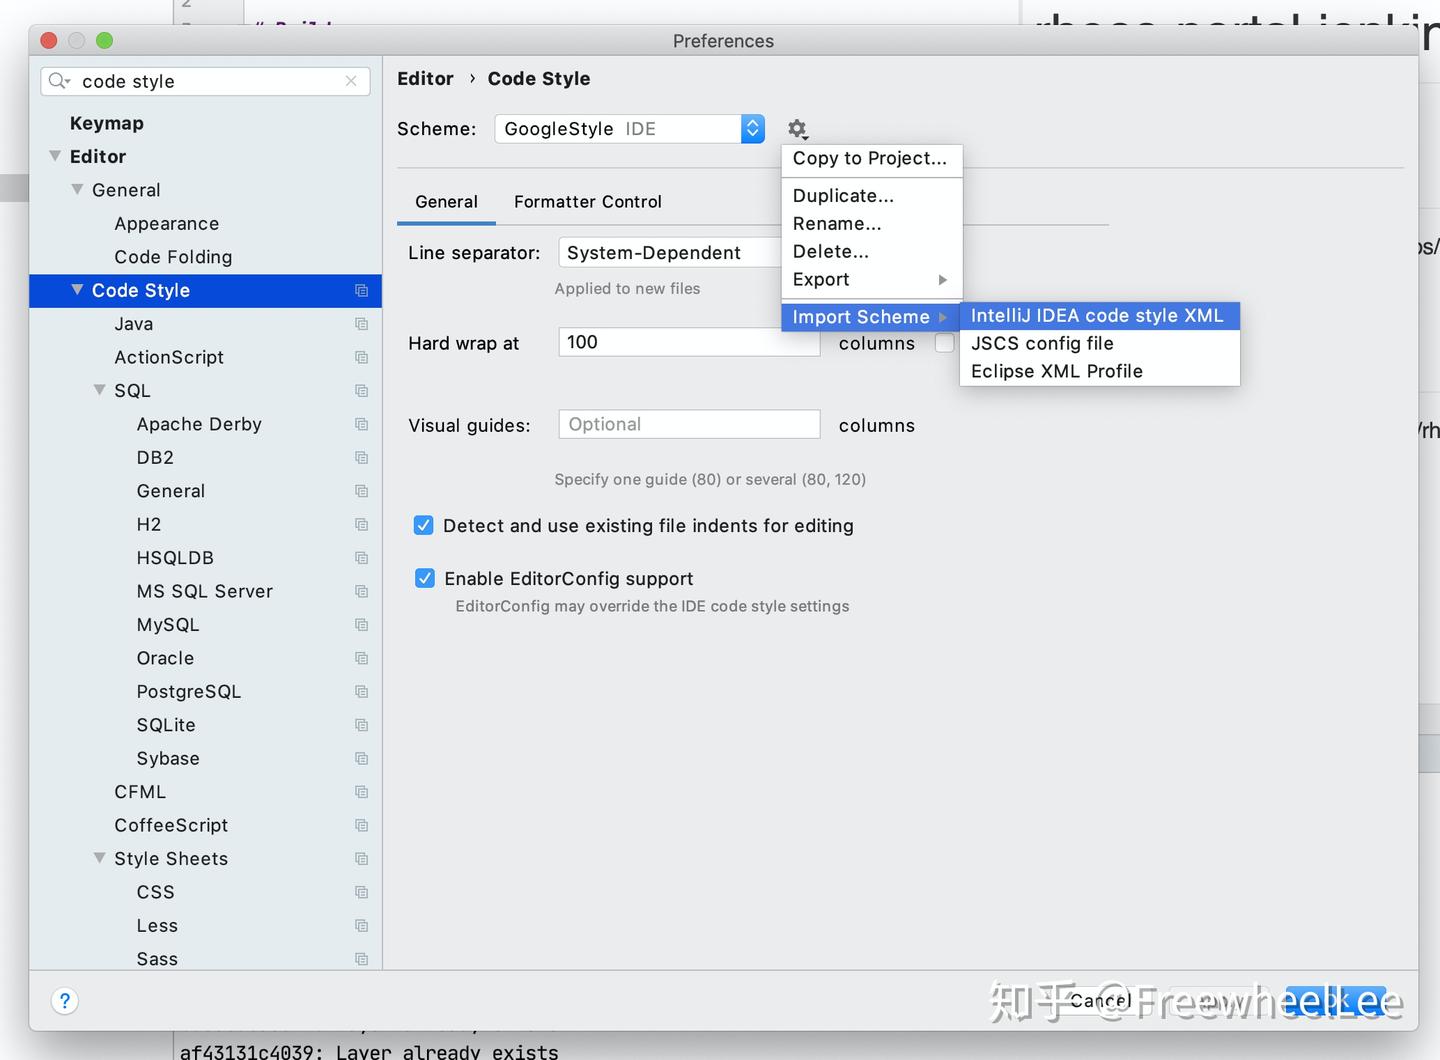Collapse the SQL tree section
The image size is (1440, 1060).
click(x=99, y=390)
